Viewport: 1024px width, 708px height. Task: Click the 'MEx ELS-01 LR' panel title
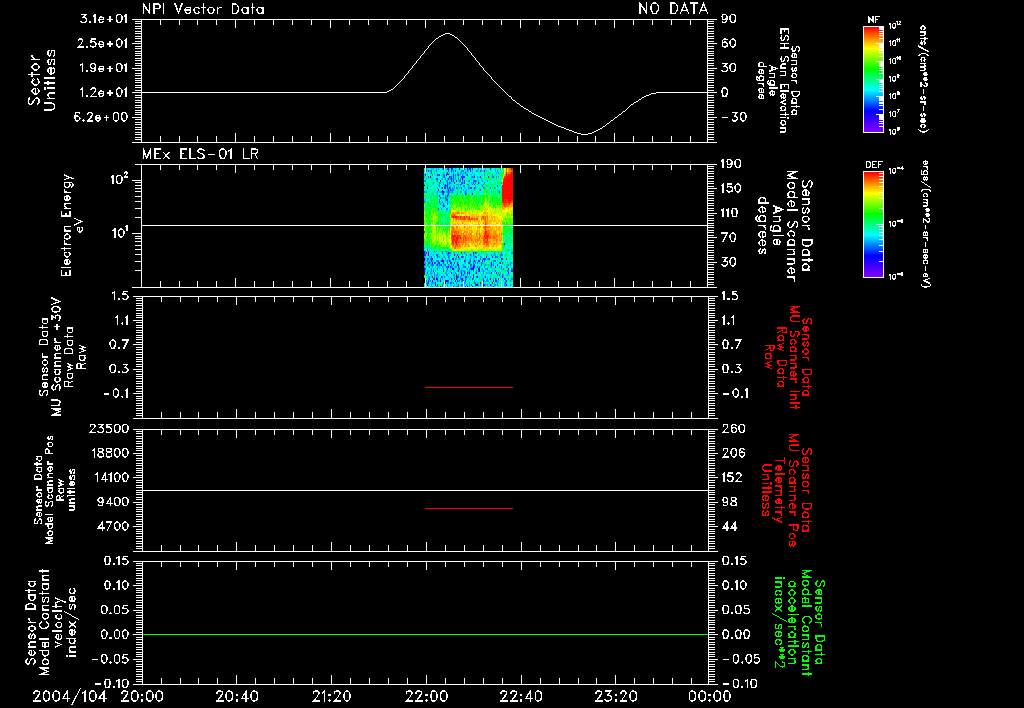[200, 154]
